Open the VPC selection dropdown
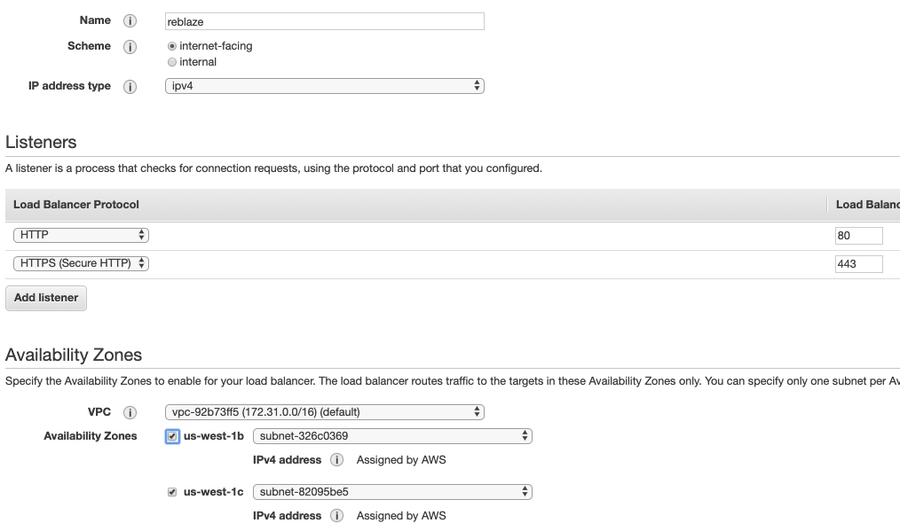Viewport: 900px width, 531px height. coord(324,412)
